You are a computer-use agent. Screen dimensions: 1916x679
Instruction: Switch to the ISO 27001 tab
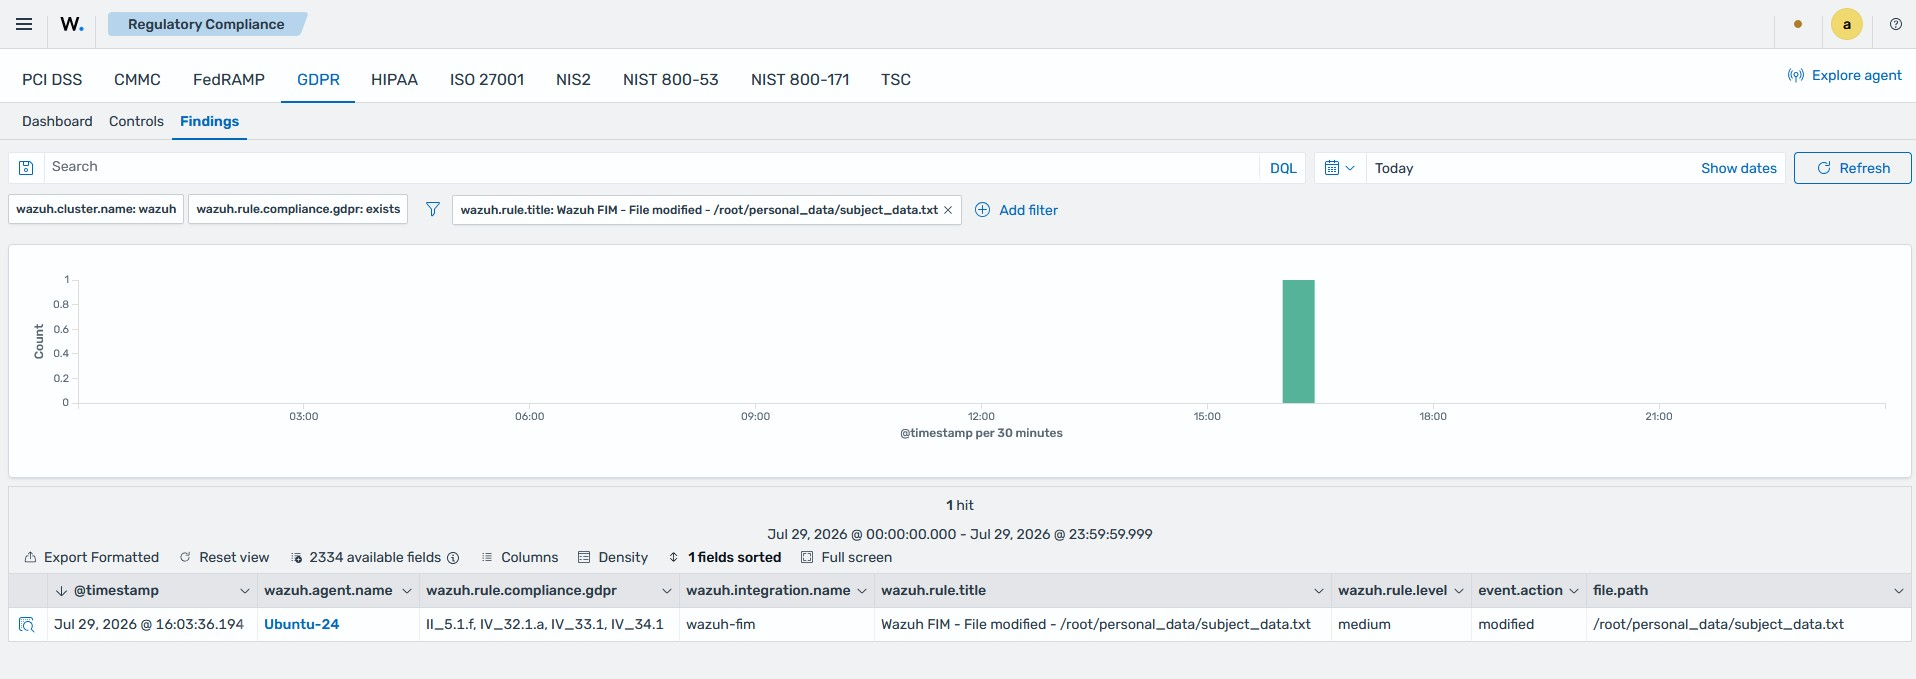click(x=487, y=79)
